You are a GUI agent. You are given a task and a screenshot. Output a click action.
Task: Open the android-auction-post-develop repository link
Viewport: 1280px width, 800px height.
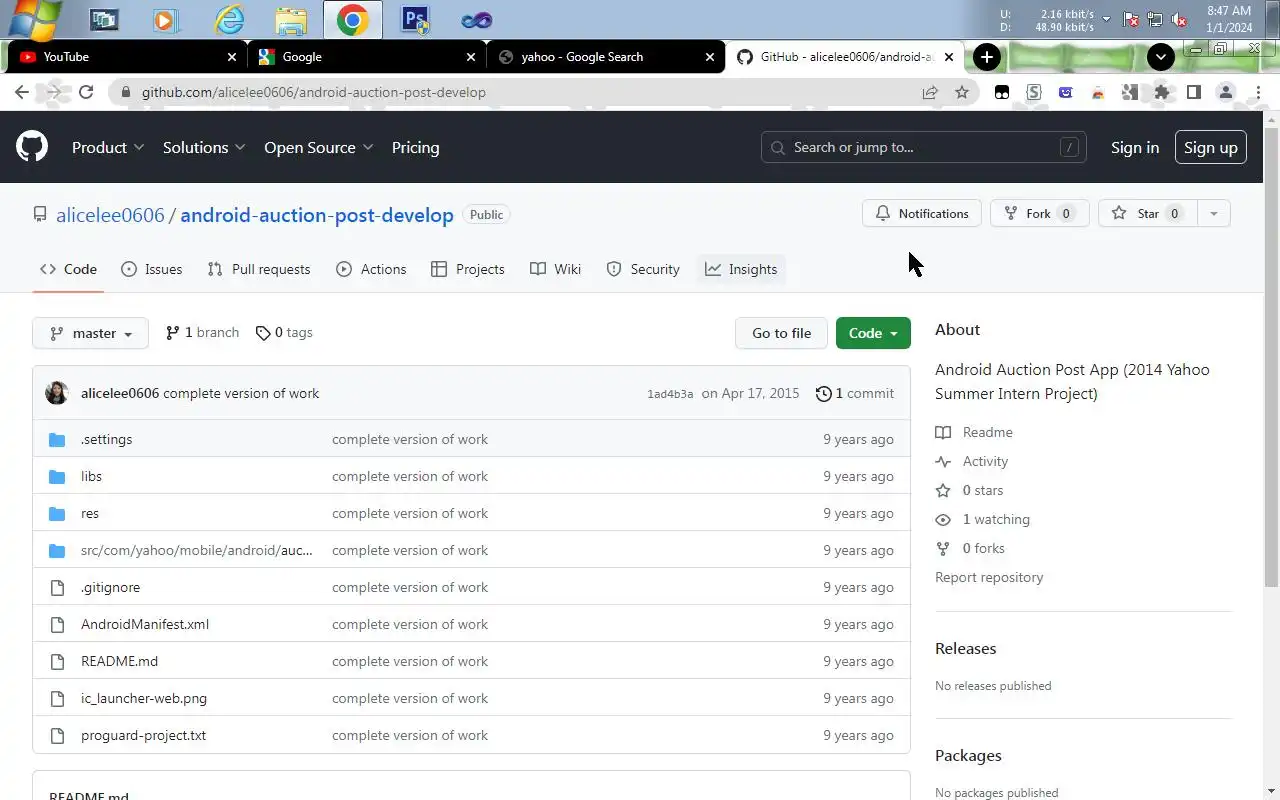click(317, 215)
